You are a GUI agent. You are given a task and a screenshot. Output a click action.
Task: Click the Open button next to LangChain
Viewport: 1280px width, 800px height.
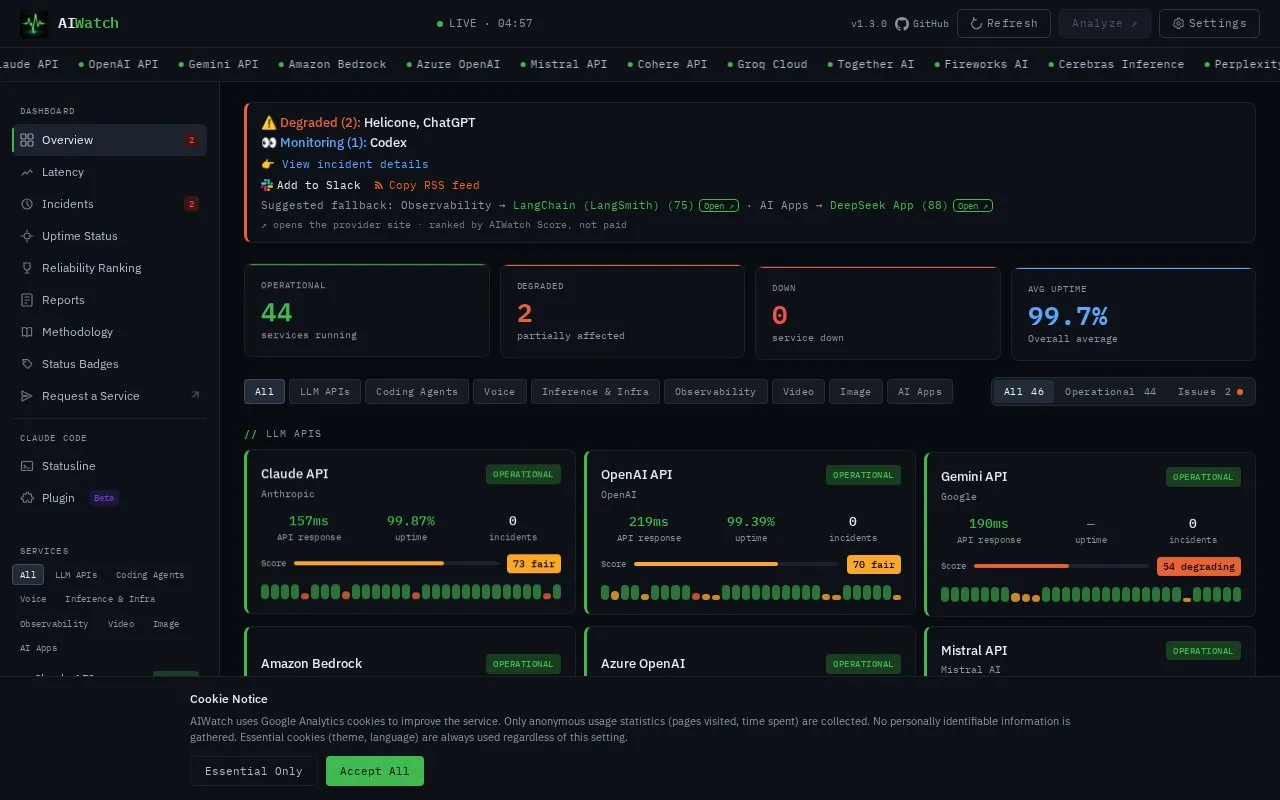coord(719,206)
